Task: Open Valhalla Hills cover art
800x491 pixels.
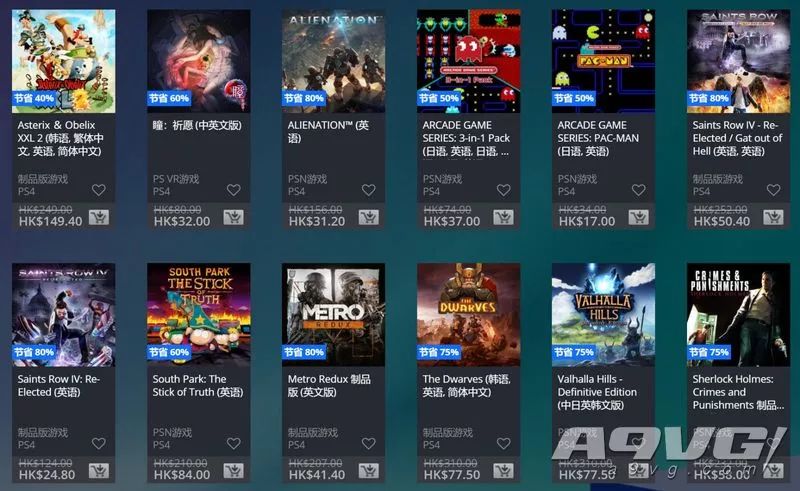Action: [x=604, y=314]
